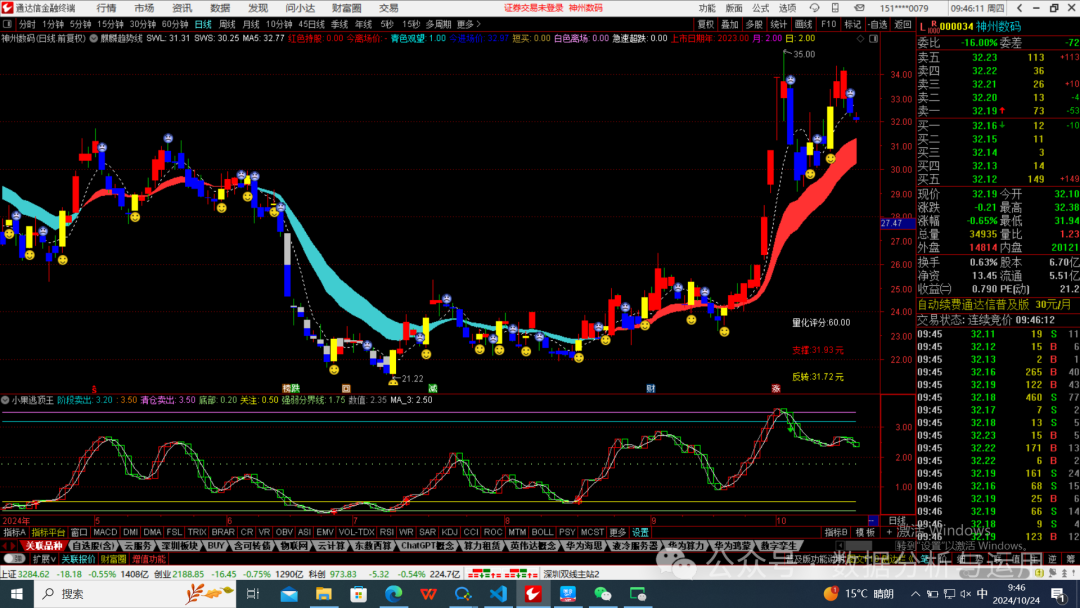Toggle the 标记 mark button
Viewport: 1080px width, 608px height.
(x=853, y=24)
